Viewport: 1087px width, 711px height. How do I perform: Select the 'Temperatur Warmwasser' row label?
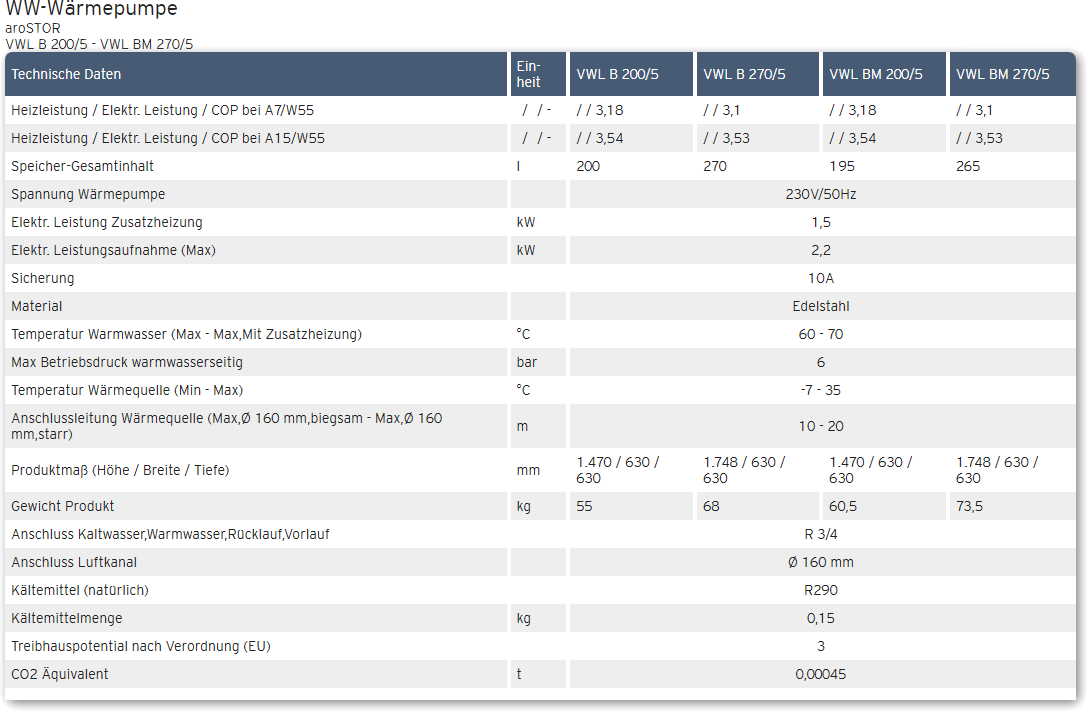click(x=186, y=335)
